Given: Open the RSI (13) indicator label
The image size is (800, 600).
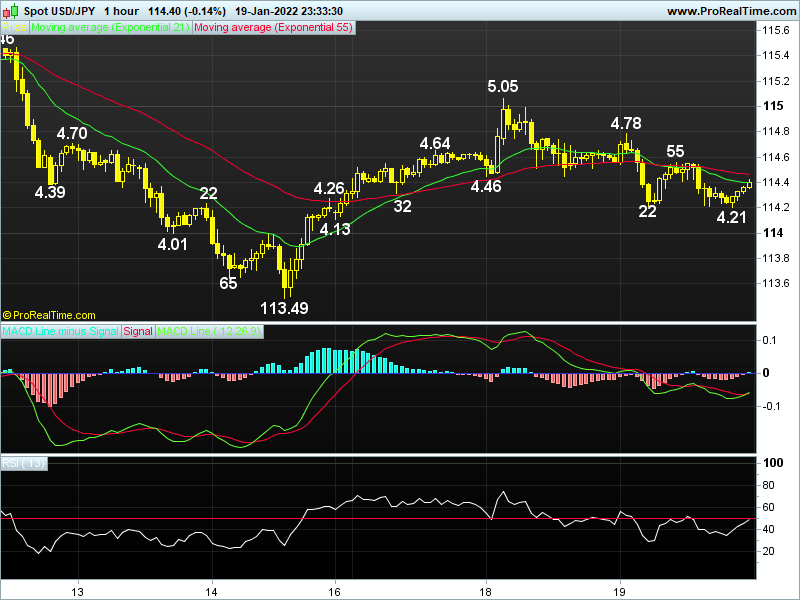Looking at the screenshot, I should (25, 463).
